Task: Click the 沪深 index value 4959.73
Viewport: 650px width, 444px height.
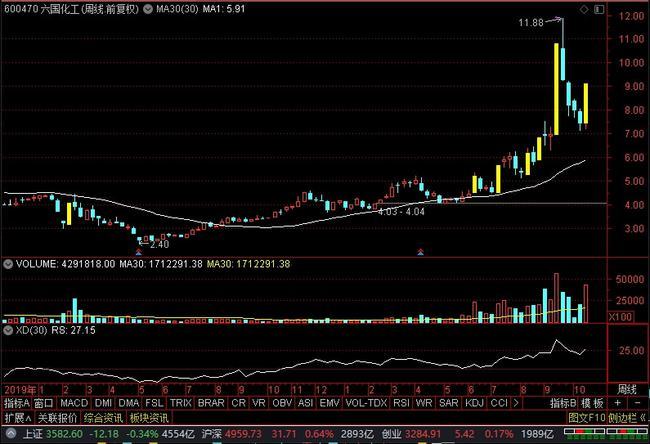Action: click(x=243, y=434)
